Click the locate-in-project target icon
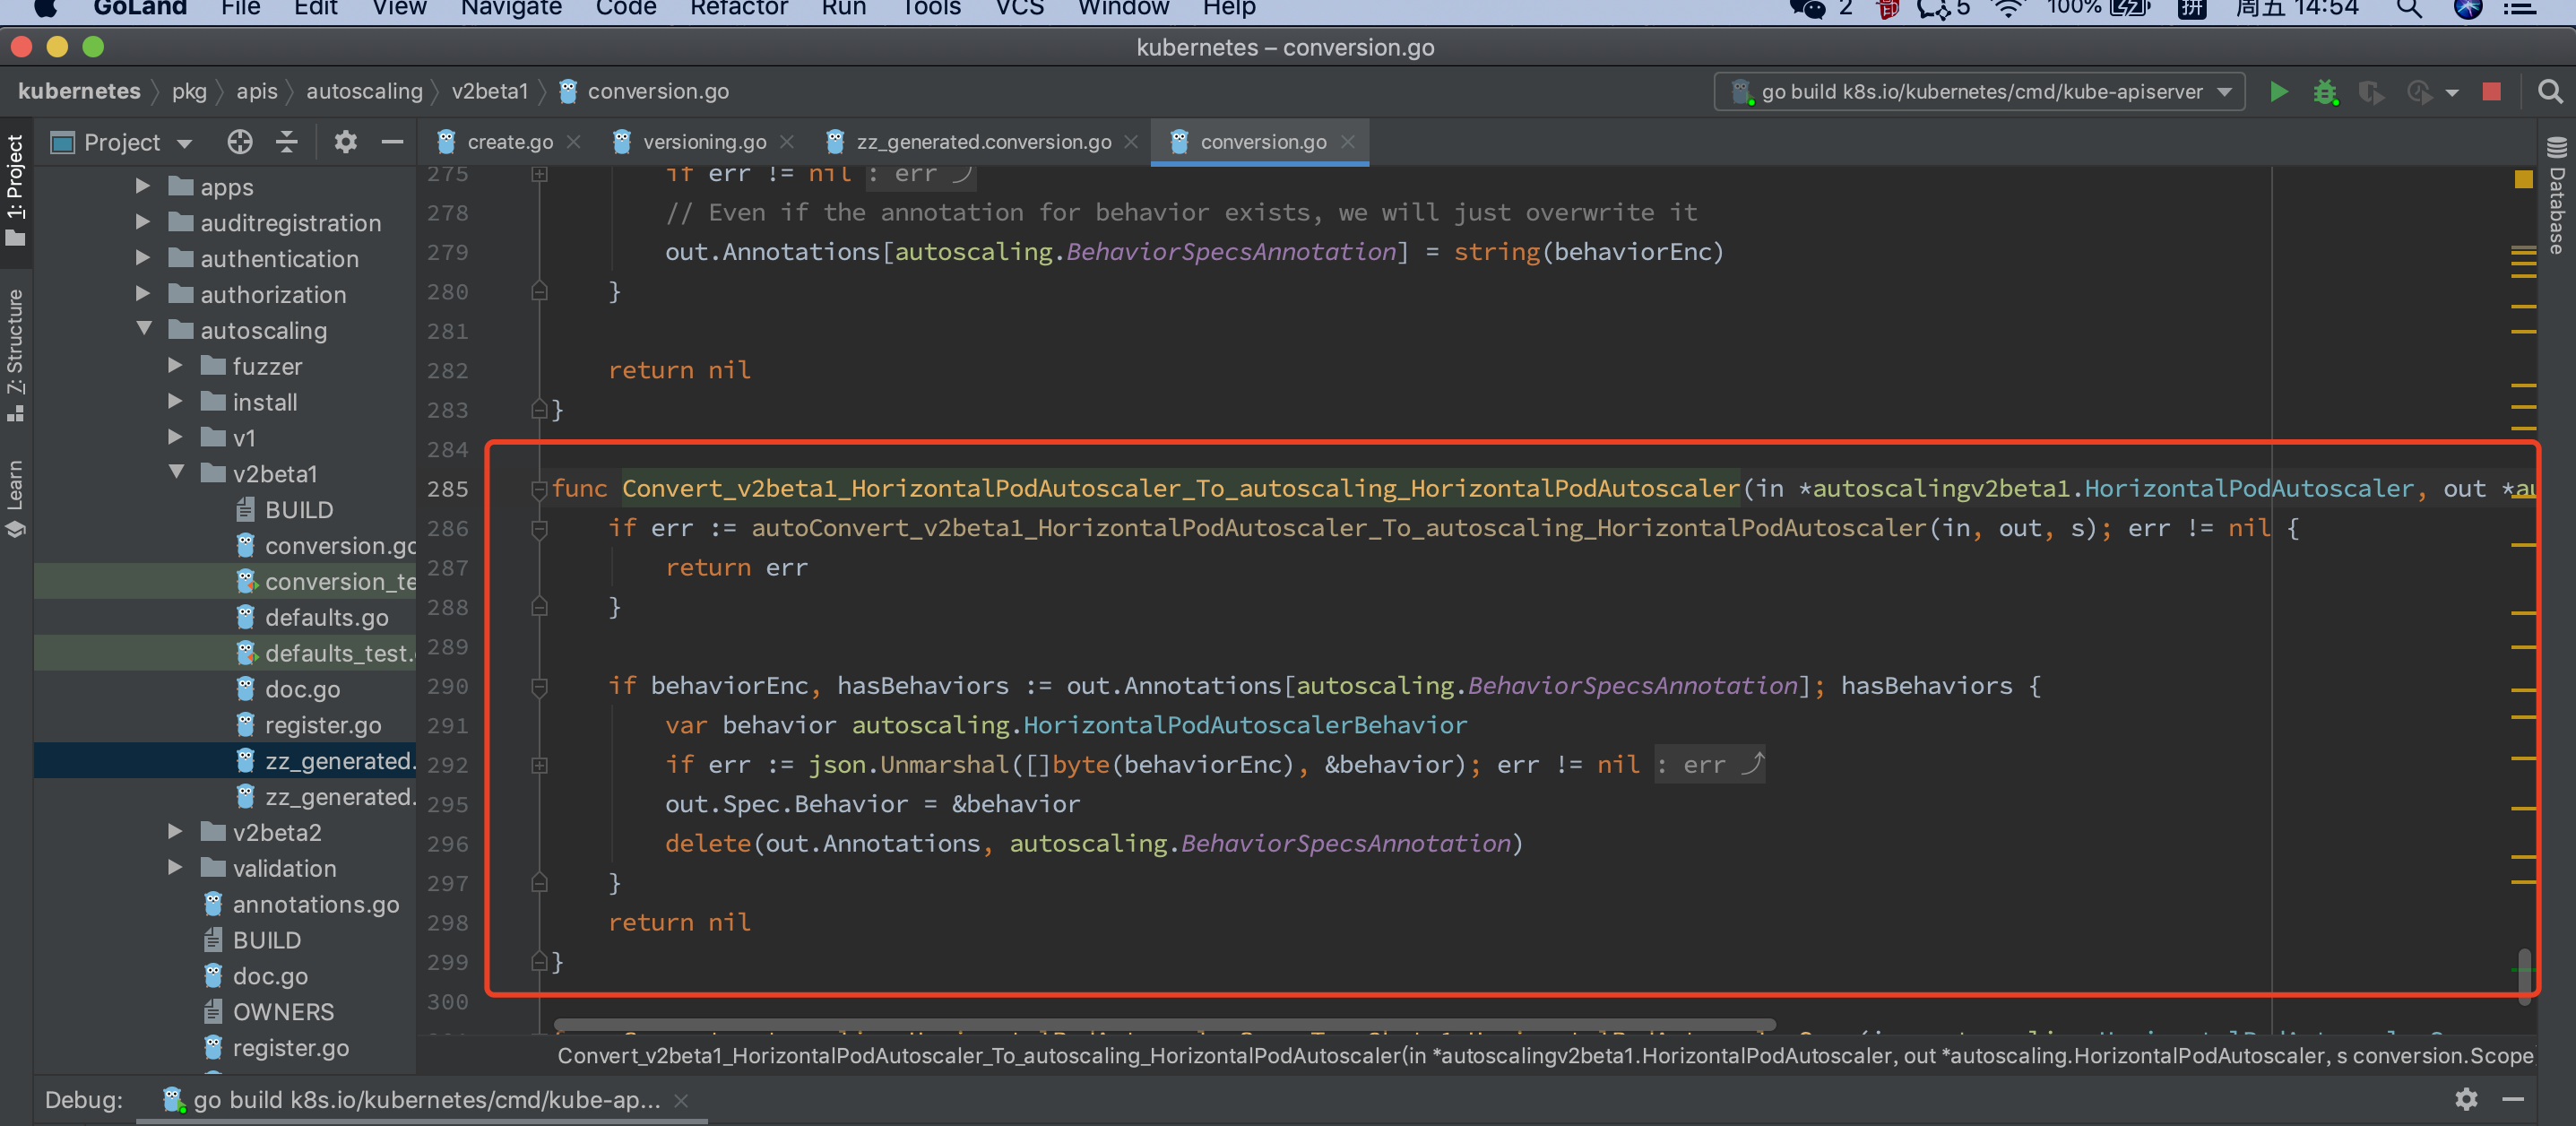The height and width of the screenshot is (1126, 2576). 239,142
